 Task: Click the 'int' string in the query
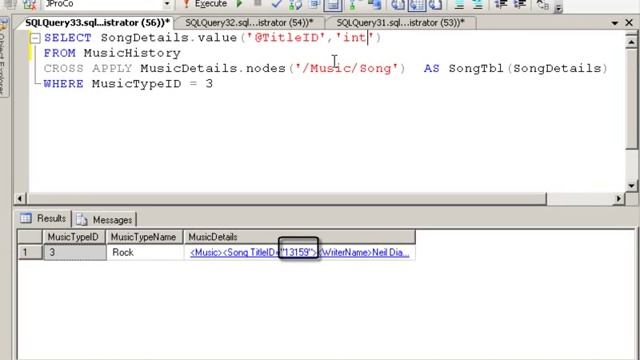[x=355, y=38]
